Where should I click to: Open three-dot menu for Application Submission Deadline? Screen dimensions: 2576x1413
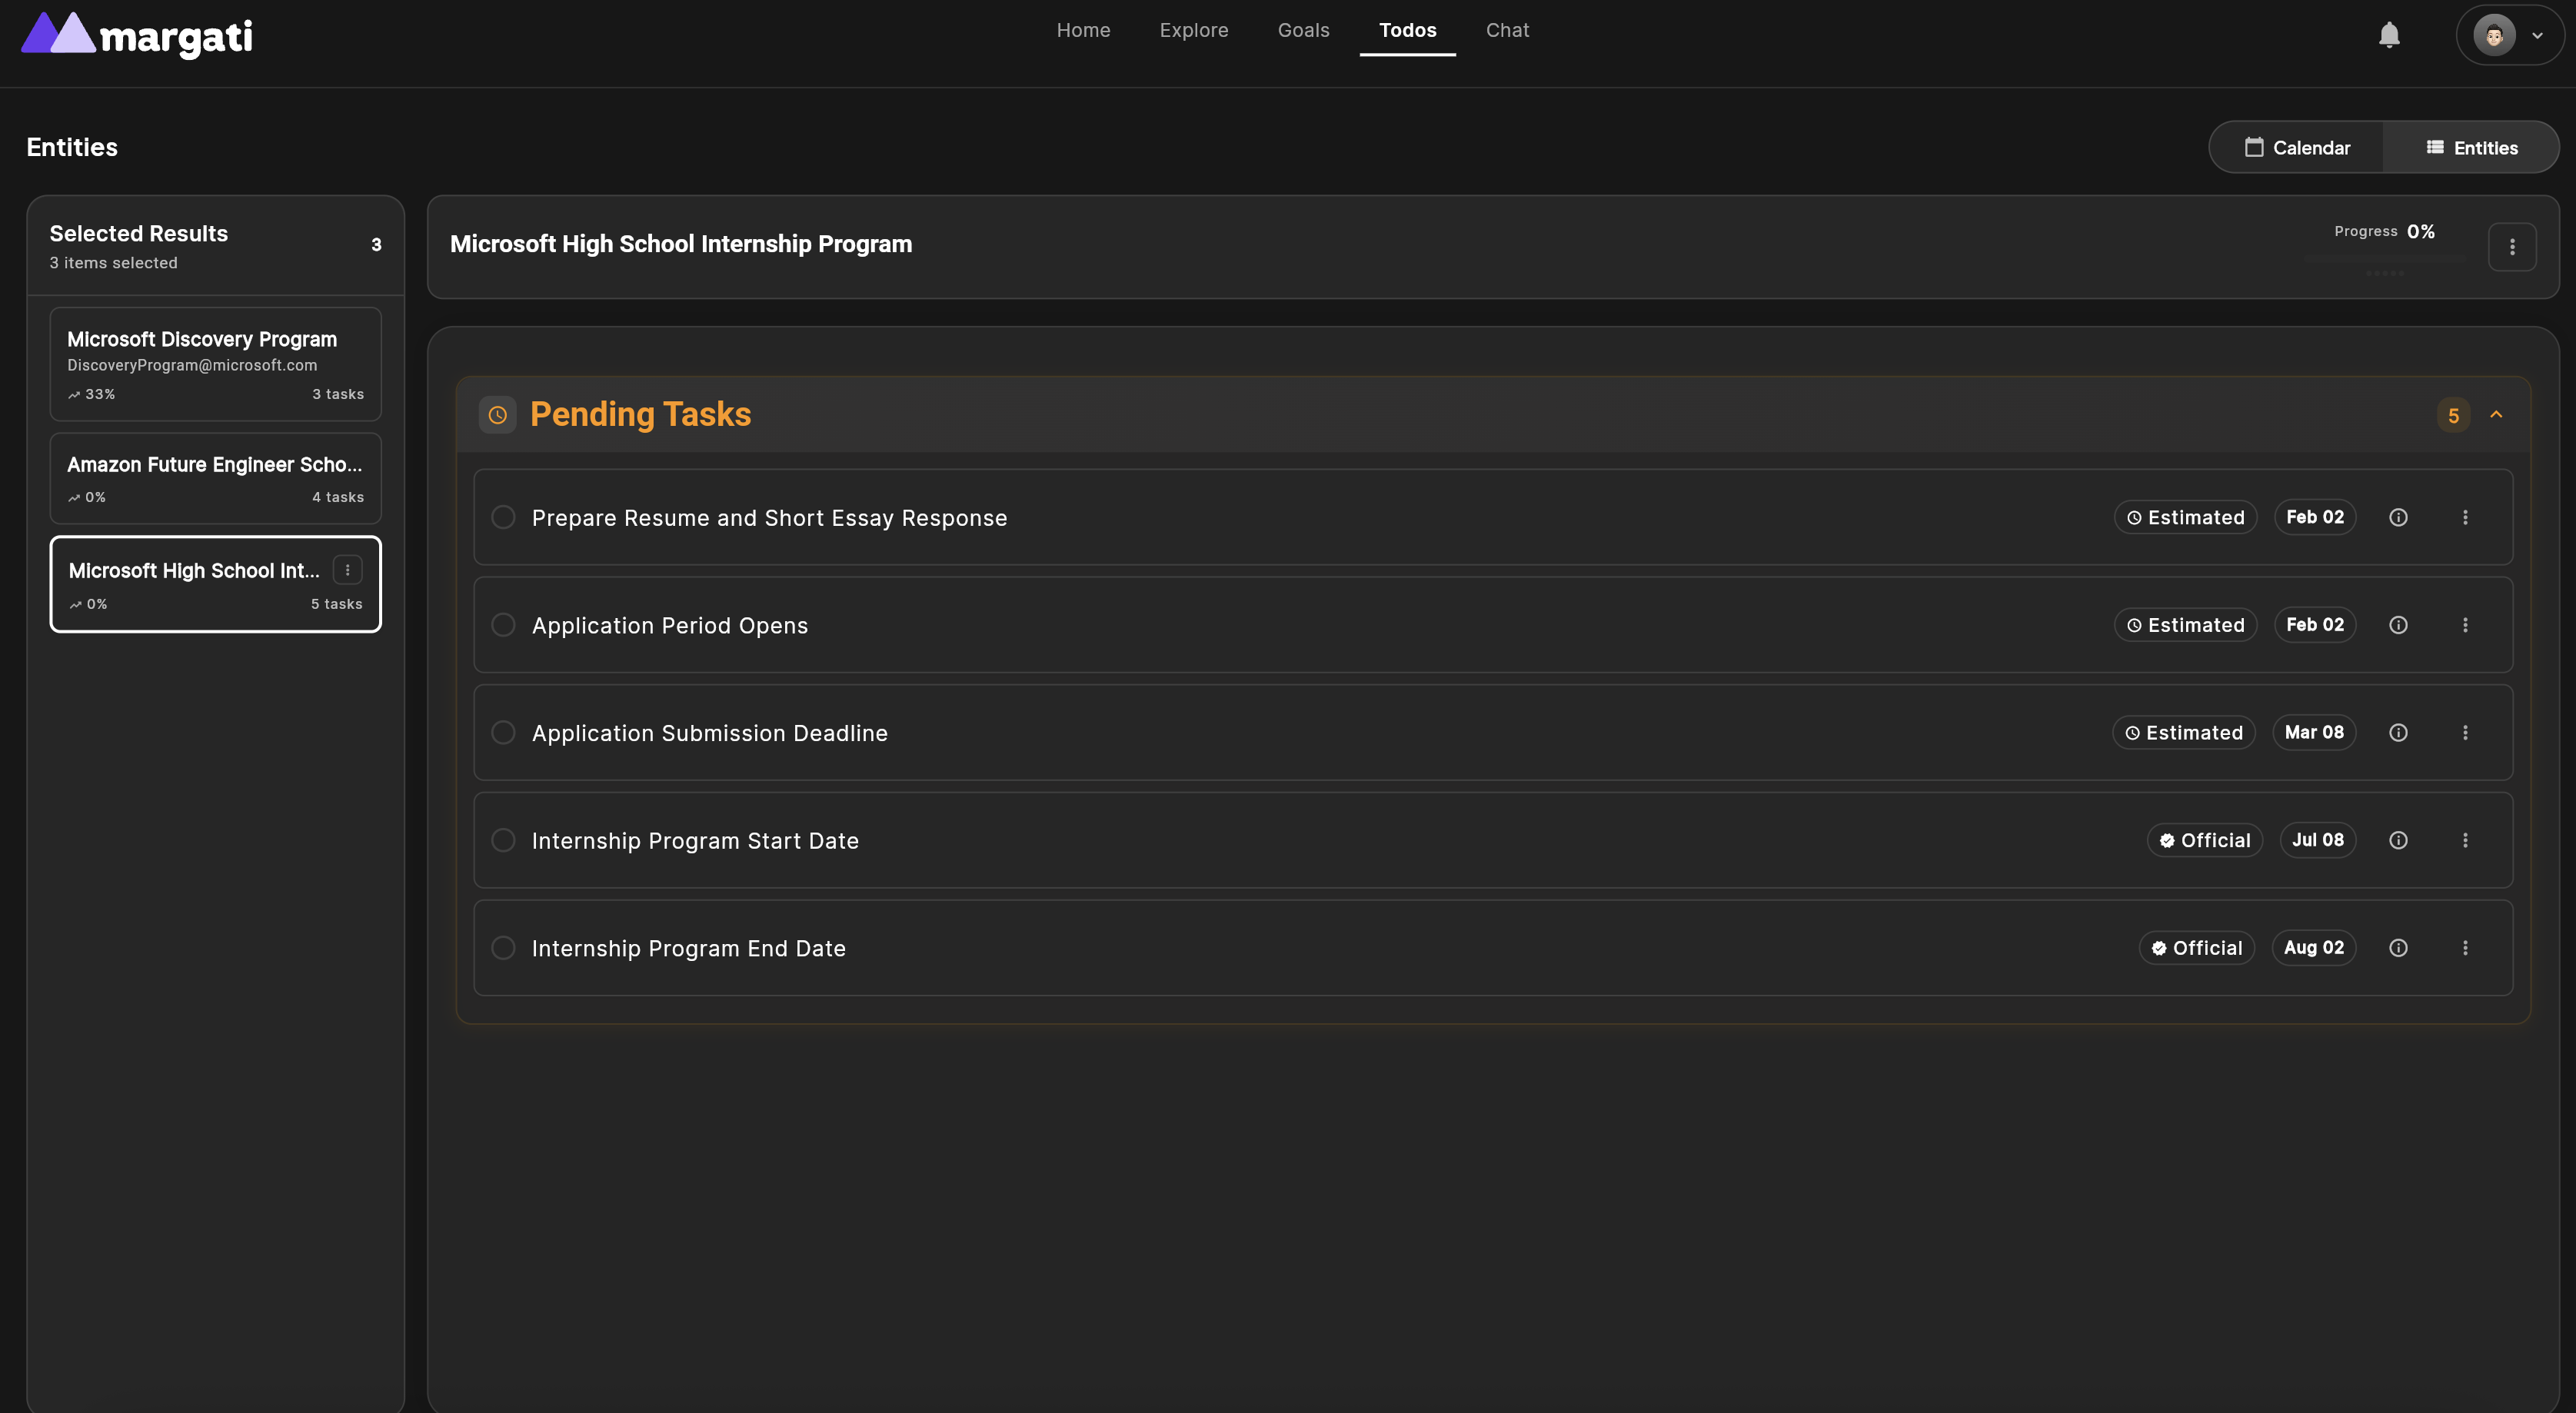pyautogui.click(x=2465, y=733)
